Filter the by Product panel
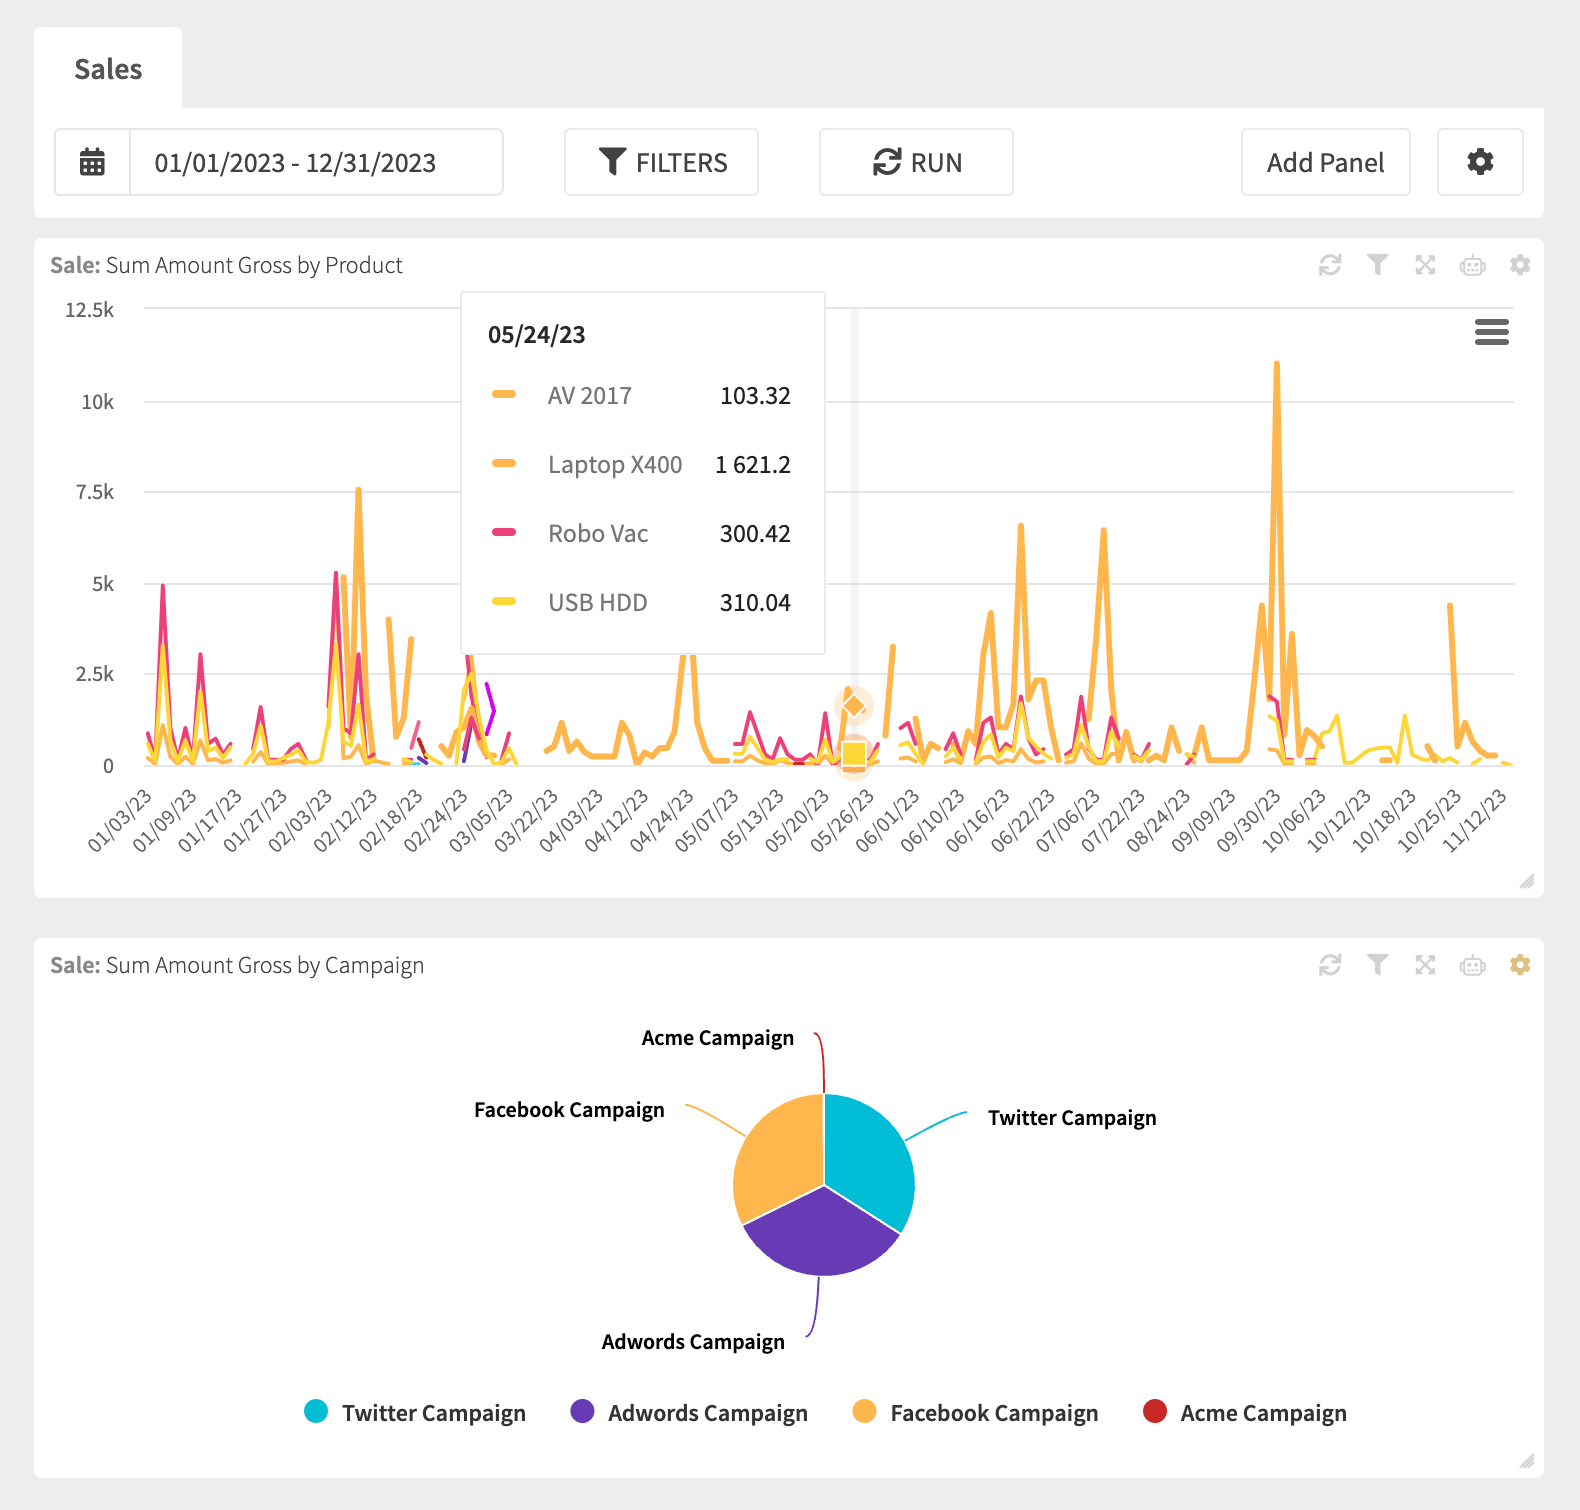The height and width of the screenshot is (1510, 1580). pyautogui.click(x=1377, y=265)
